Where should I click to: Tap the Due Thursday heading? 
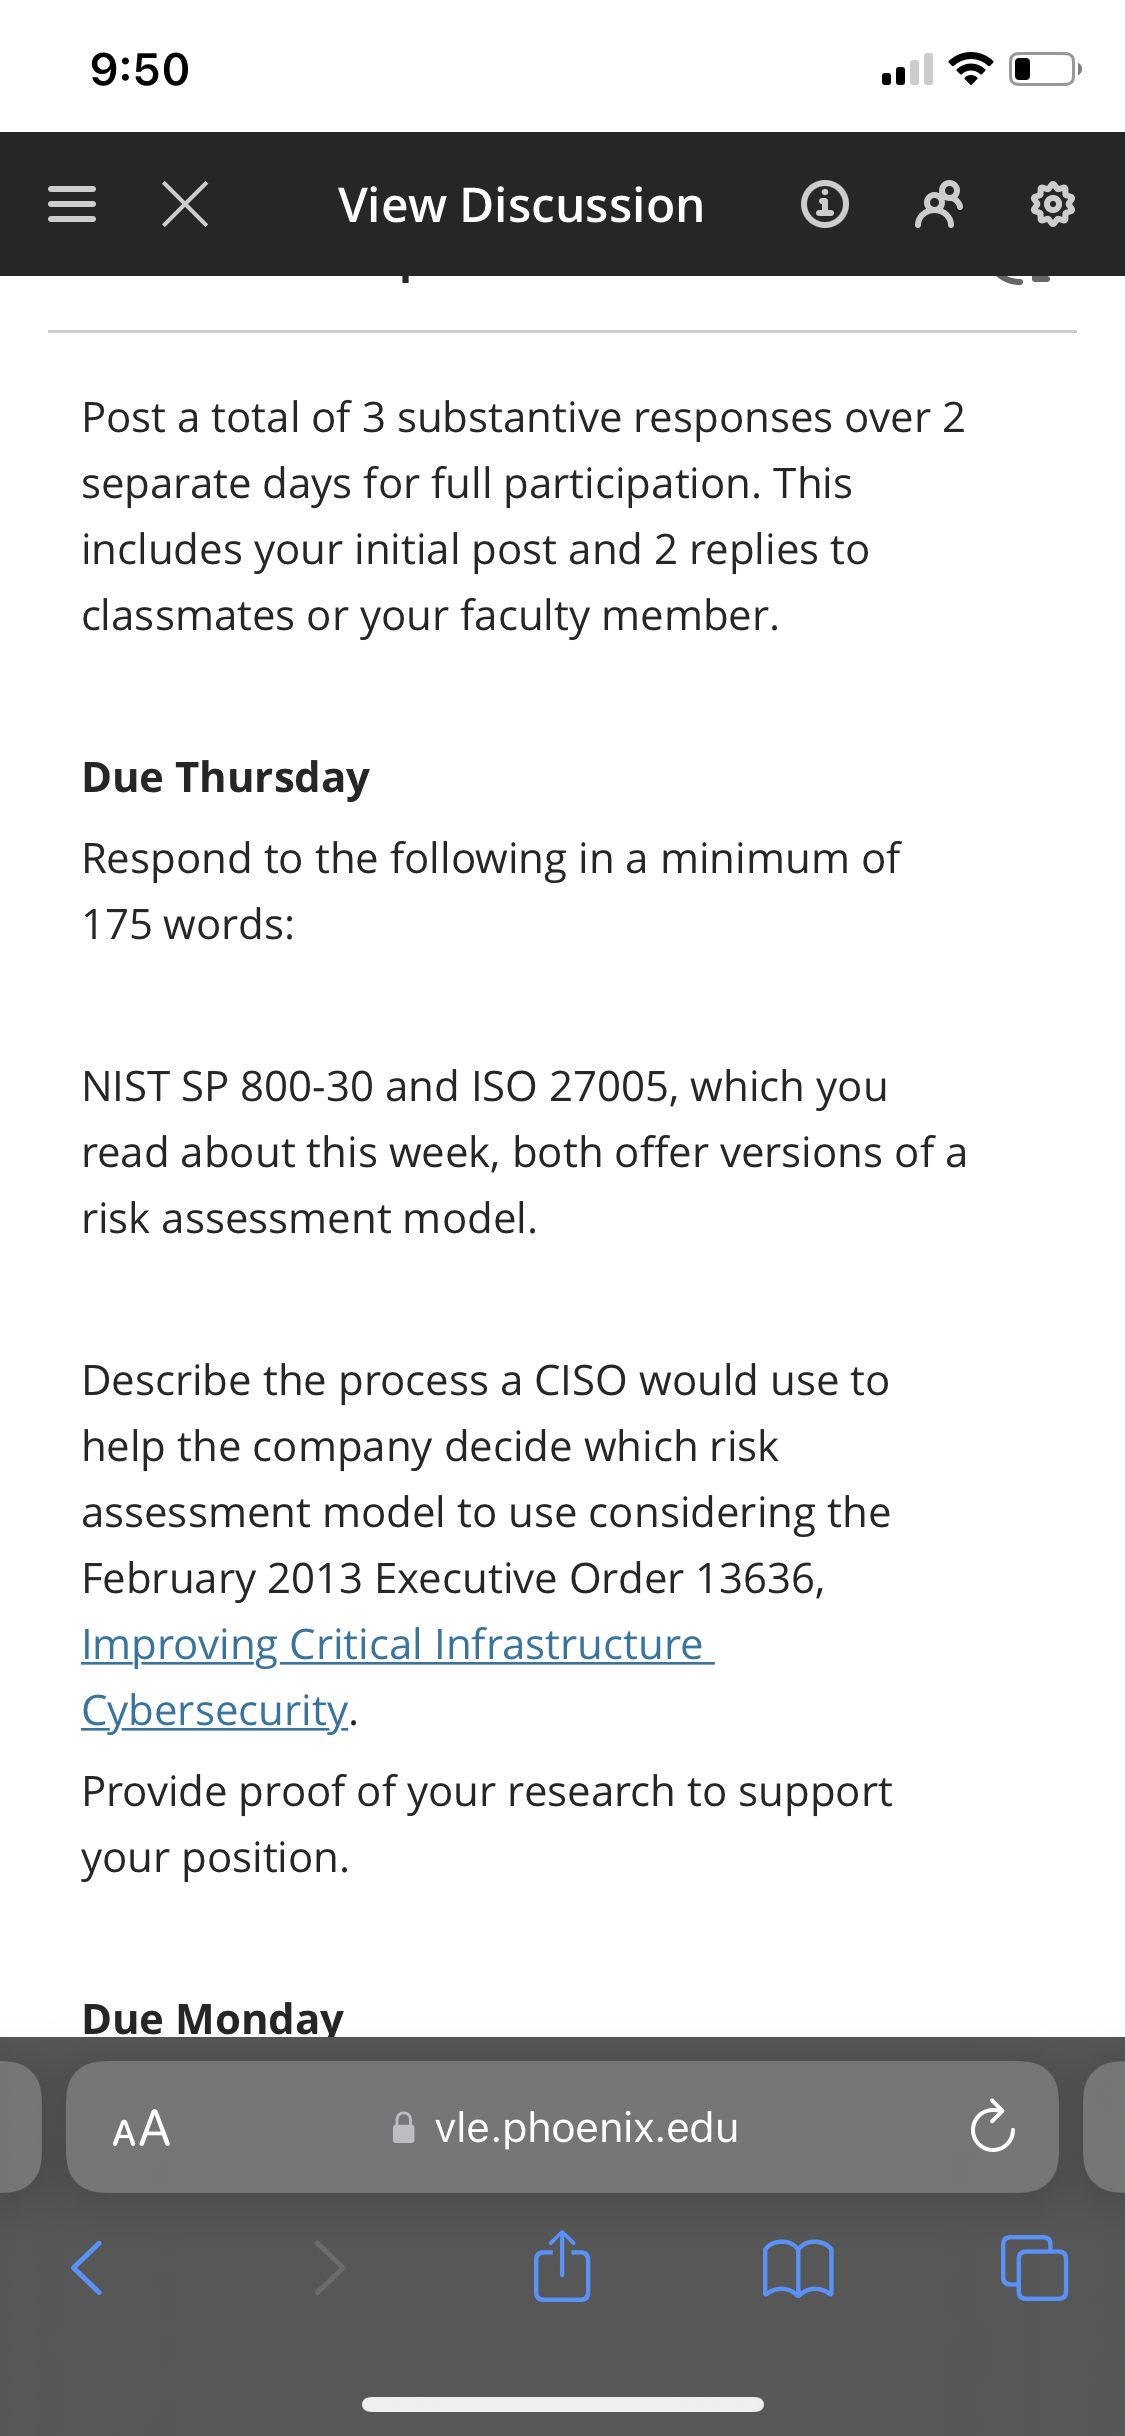coord(226,777)
